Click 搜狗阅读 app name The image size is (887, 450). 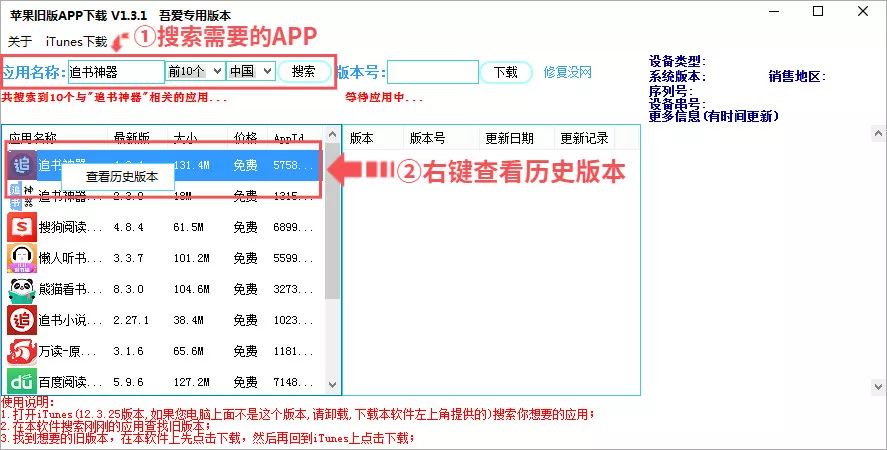click(x=71, y=227)
